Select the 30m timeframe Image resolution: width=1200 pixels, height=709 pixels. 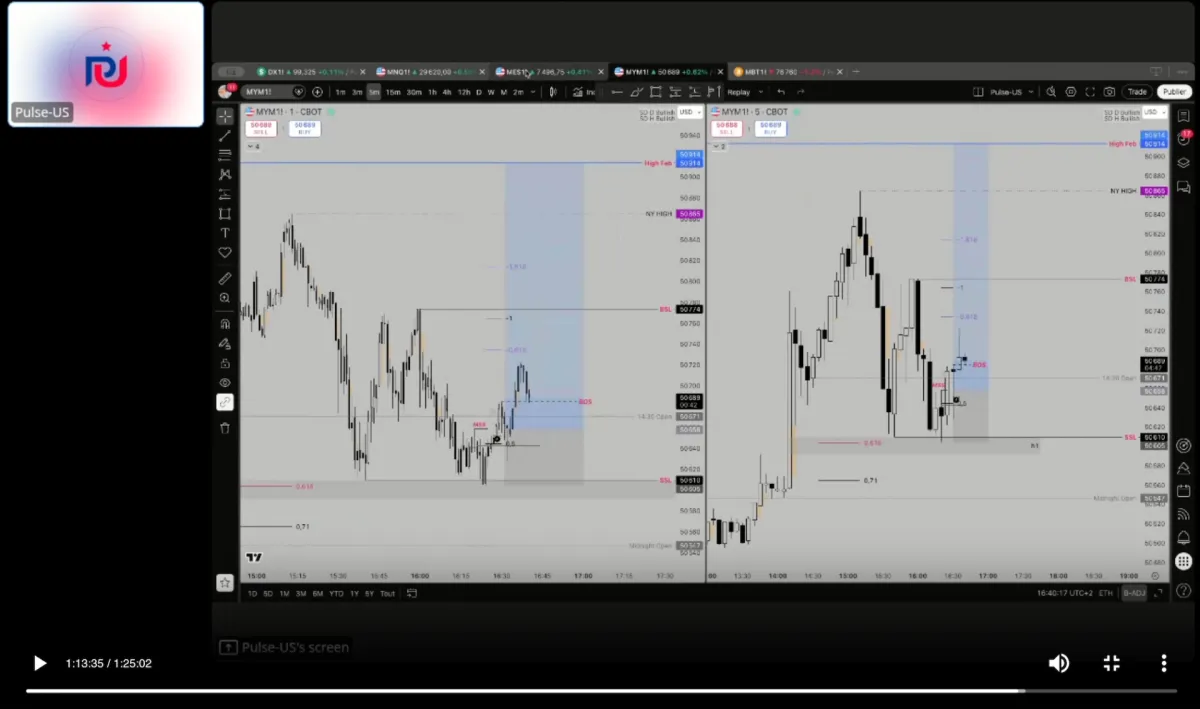coord(414,92)
